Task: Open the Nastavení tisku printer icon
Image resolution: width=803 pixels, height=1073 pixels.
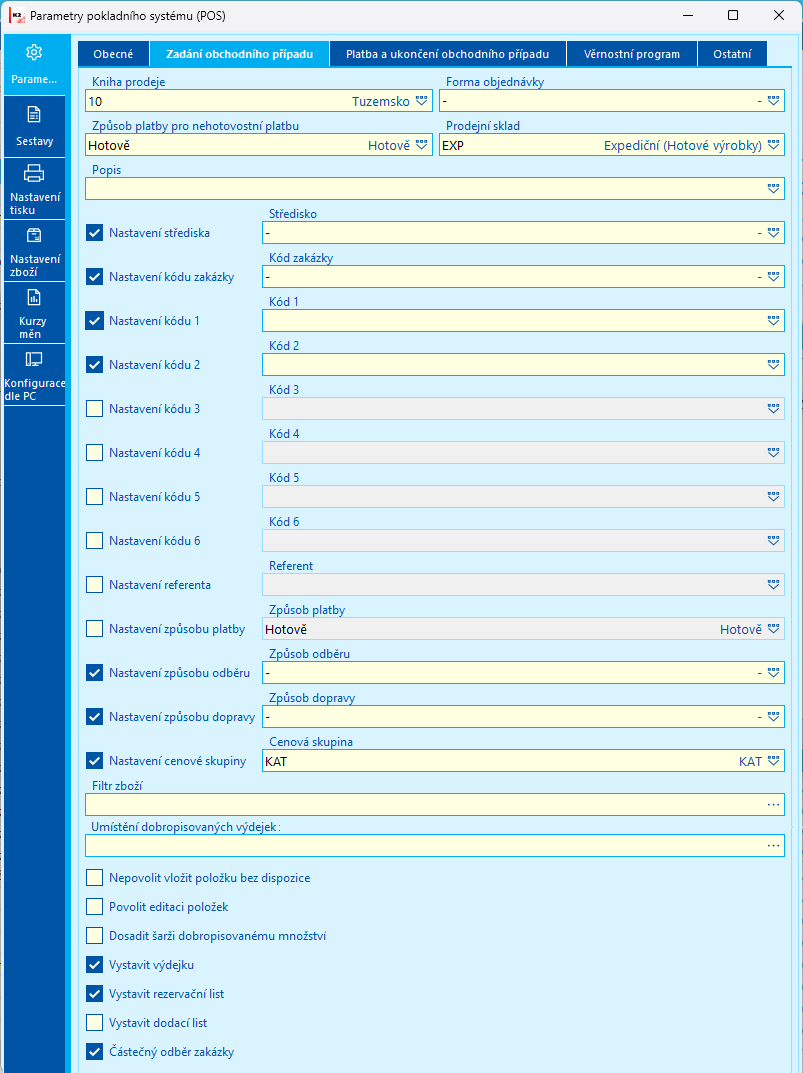Action: 34,172
